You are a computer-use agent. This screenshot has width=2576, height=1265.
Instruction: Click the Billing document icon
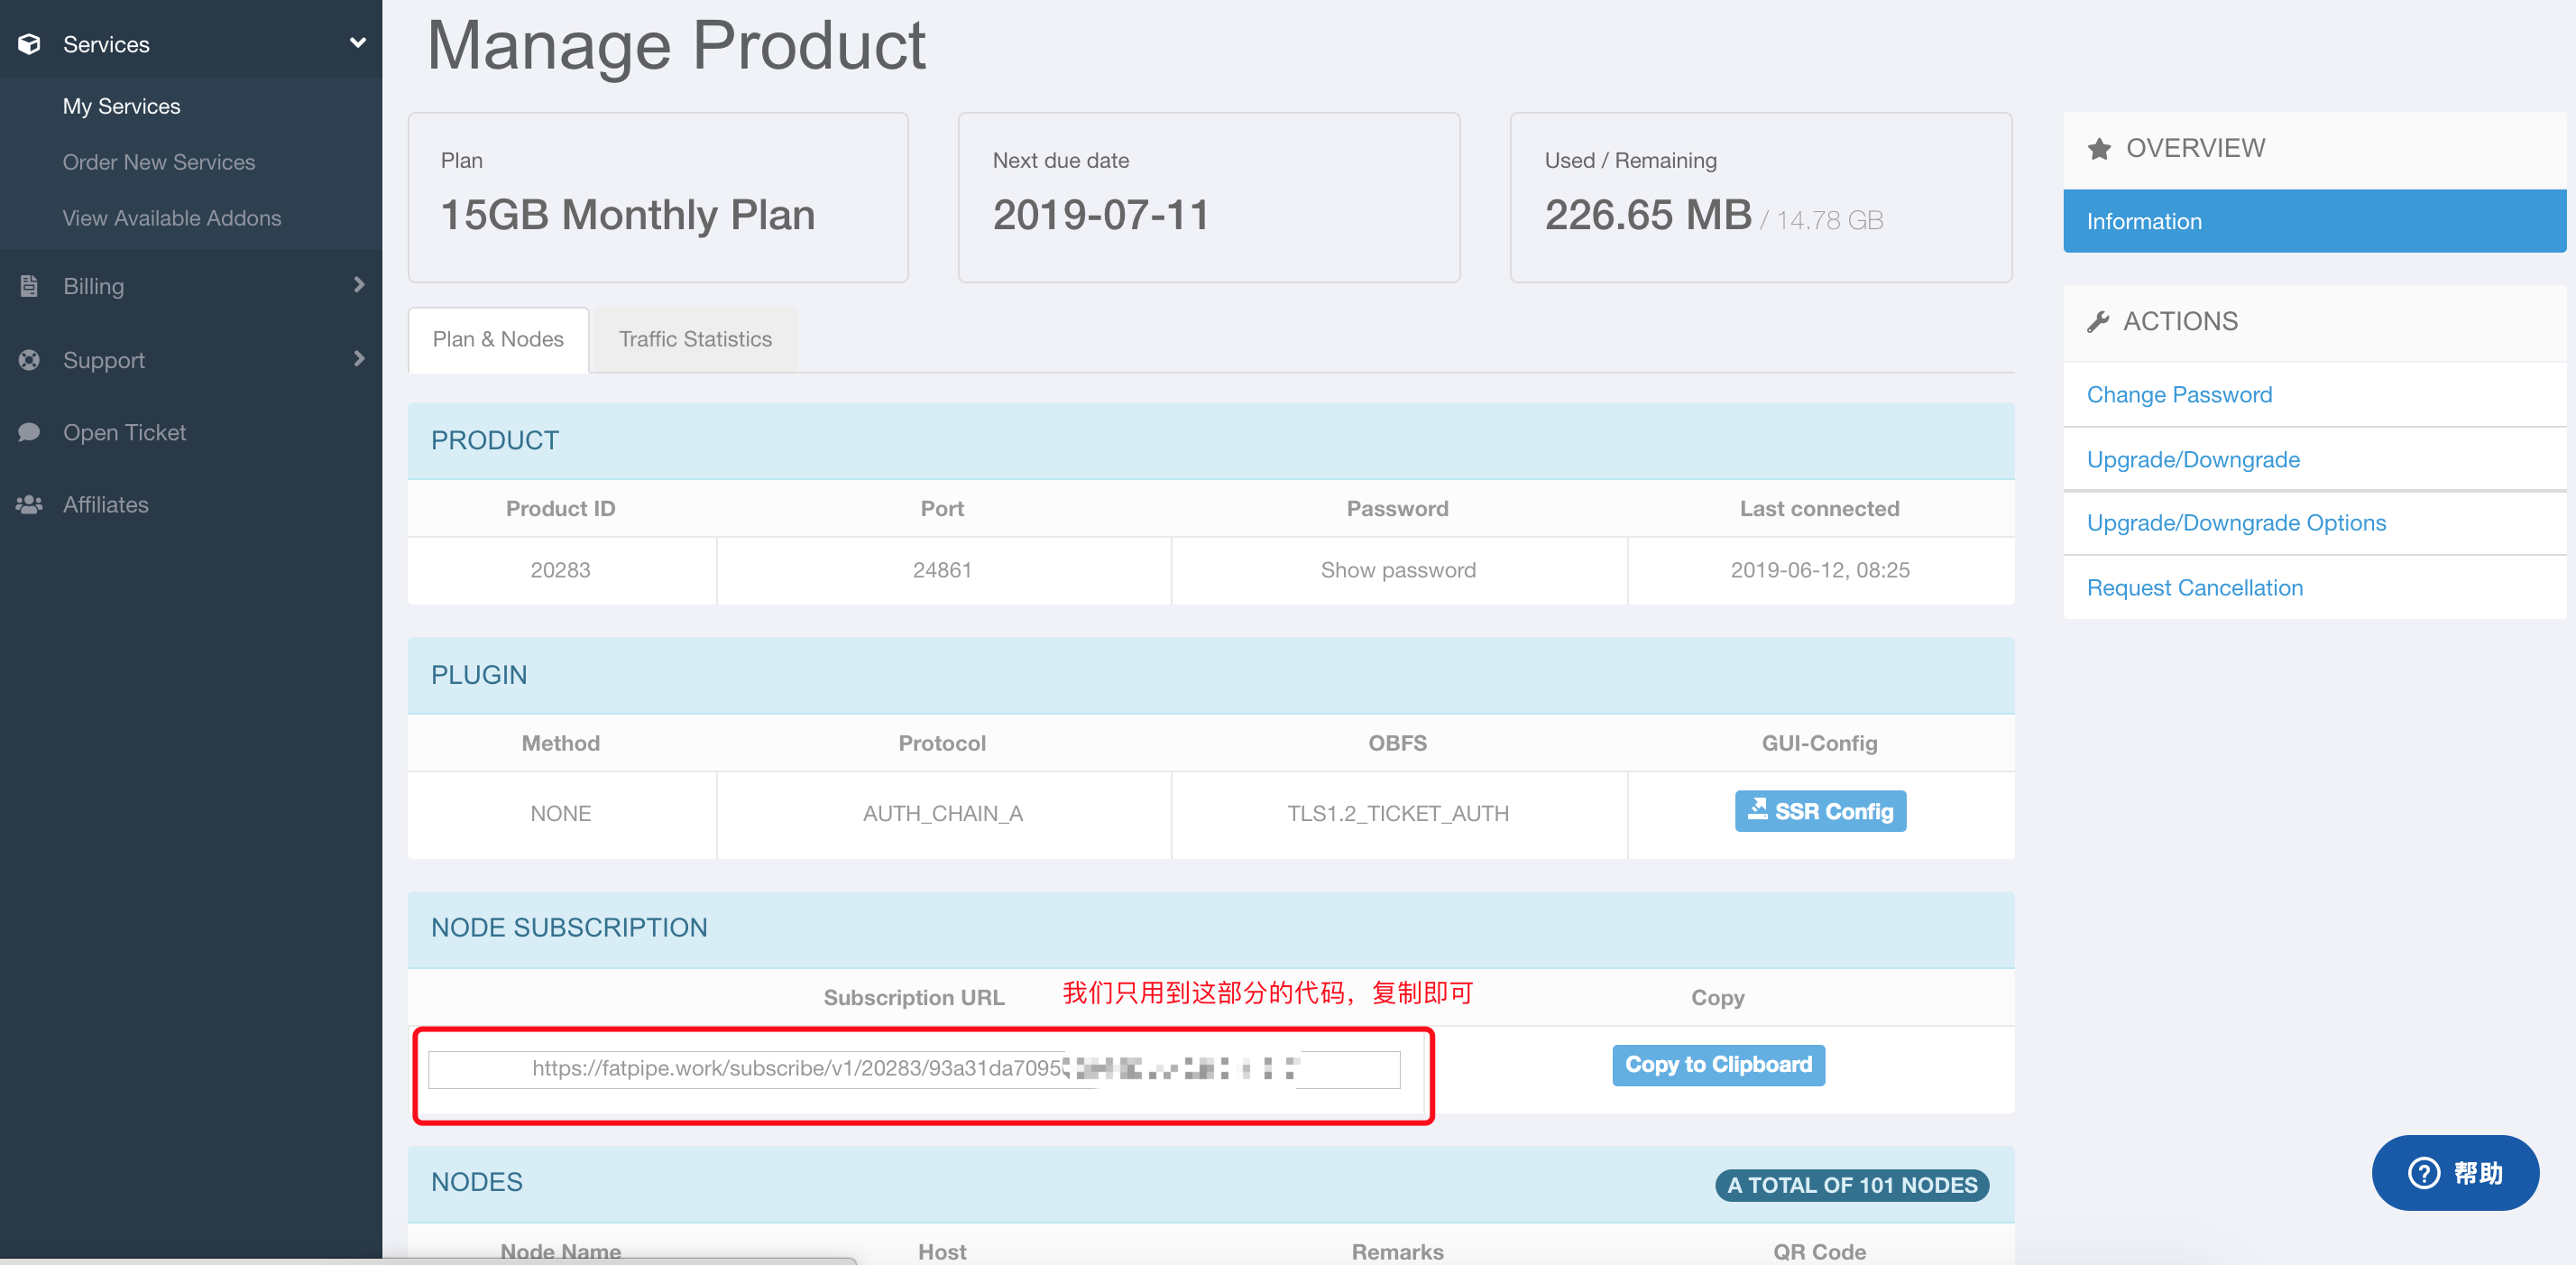pos(29,286)
